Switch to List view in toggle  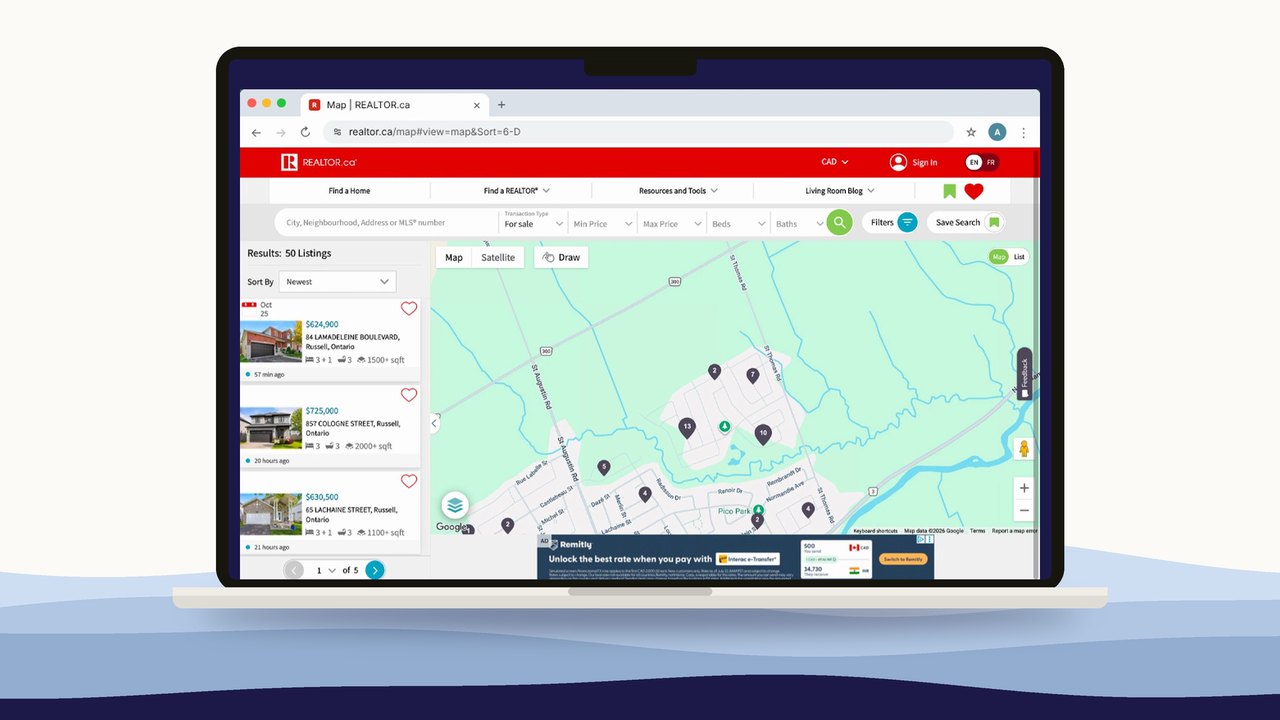coord(1019,257)
